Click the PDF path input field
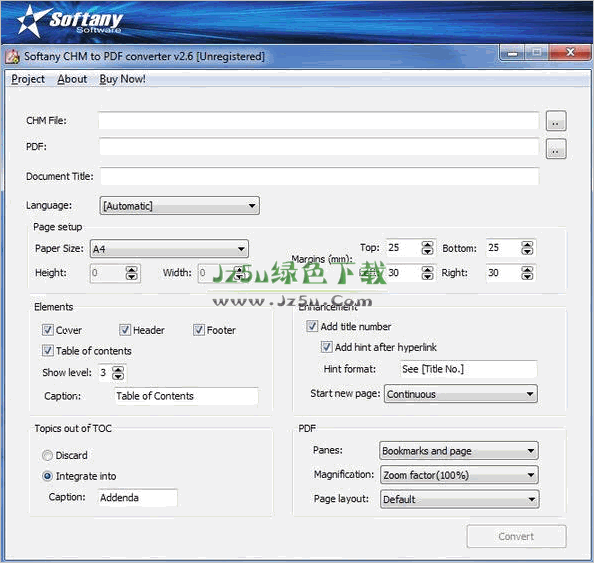This screenshot has width=594, height=563. (319, 147)
